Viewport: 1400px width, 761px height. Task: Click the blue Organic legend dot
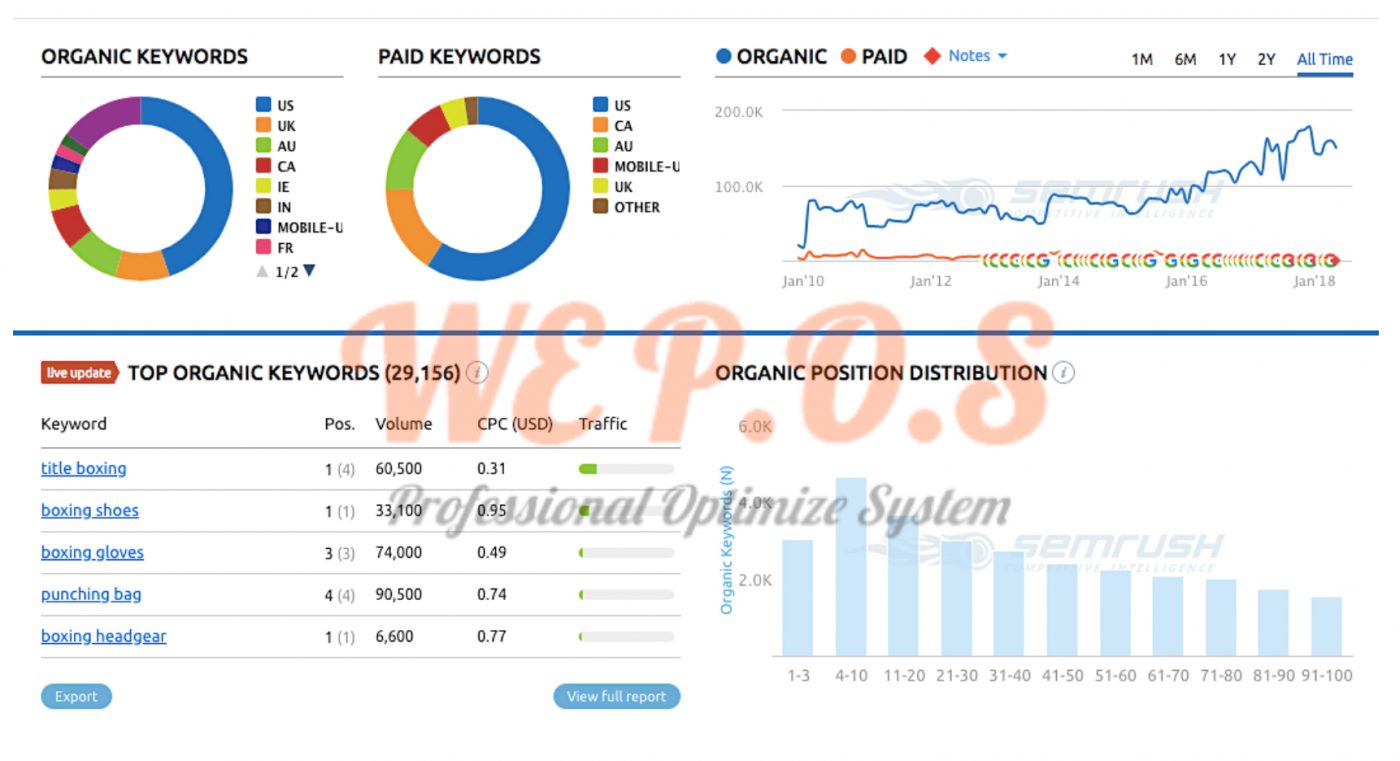(724, 57)
